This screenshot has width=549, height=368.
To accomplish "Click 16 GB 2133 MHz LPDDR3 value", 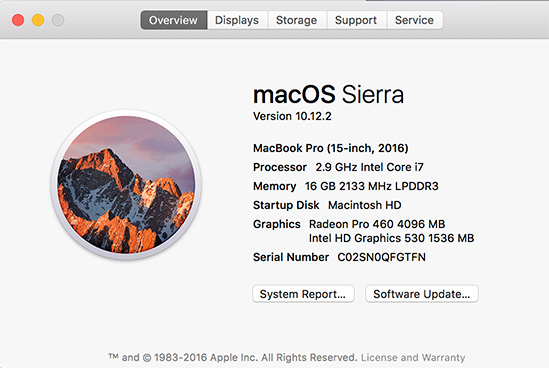I will pos(371,186).
